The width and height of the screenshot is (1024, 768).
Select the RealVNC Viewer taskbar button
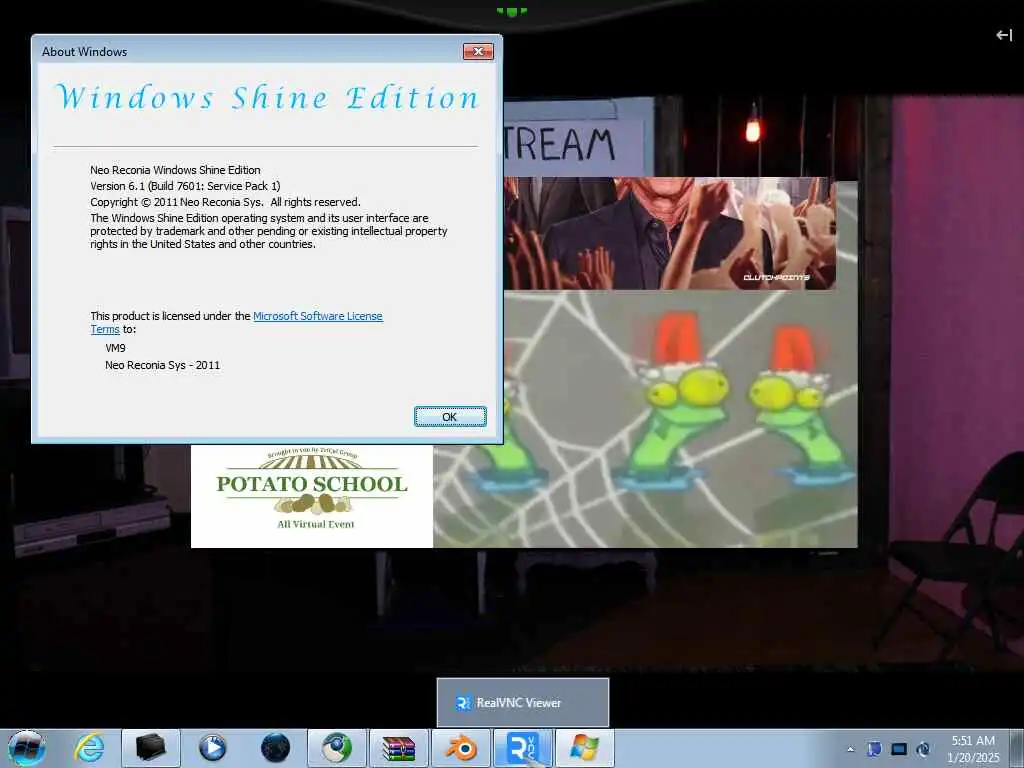[523, 748]
